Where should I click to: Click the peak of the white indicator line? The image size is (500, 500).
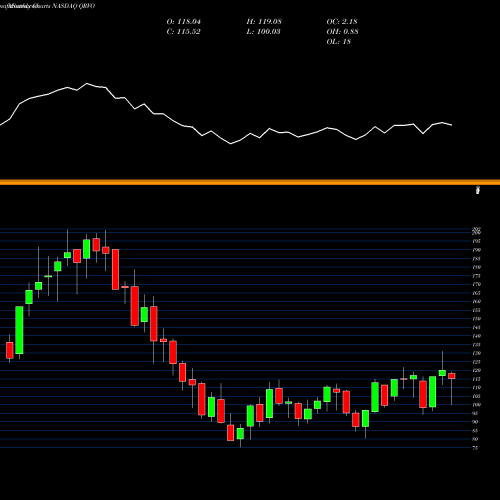[87, 83]
